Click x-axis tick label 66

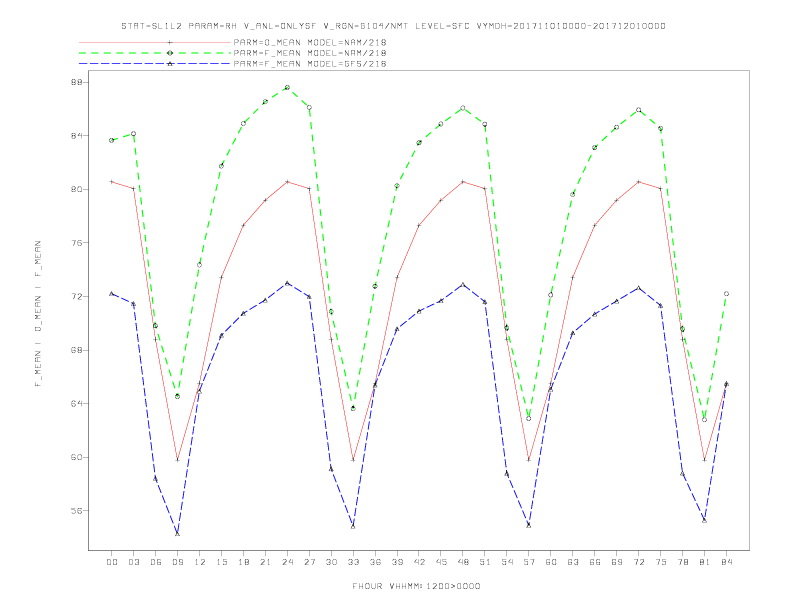595,562
